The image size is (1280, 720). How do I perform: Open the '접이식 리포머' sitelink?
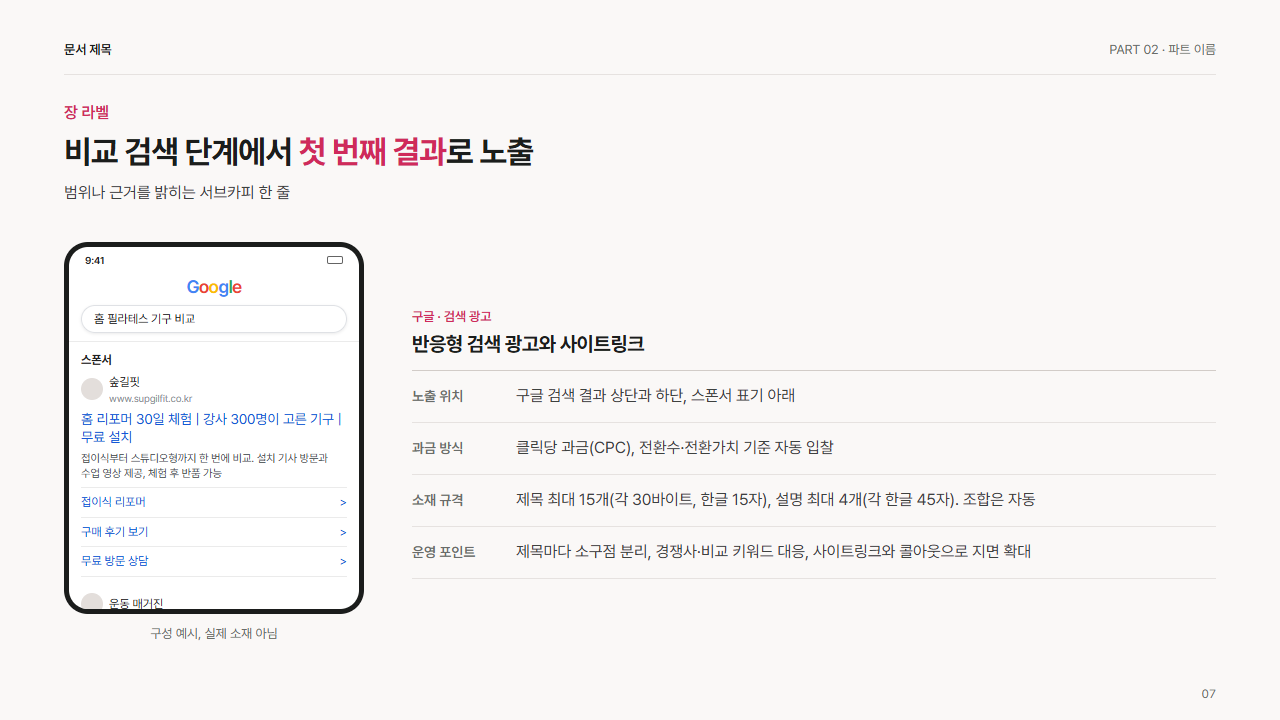[214, 502]
